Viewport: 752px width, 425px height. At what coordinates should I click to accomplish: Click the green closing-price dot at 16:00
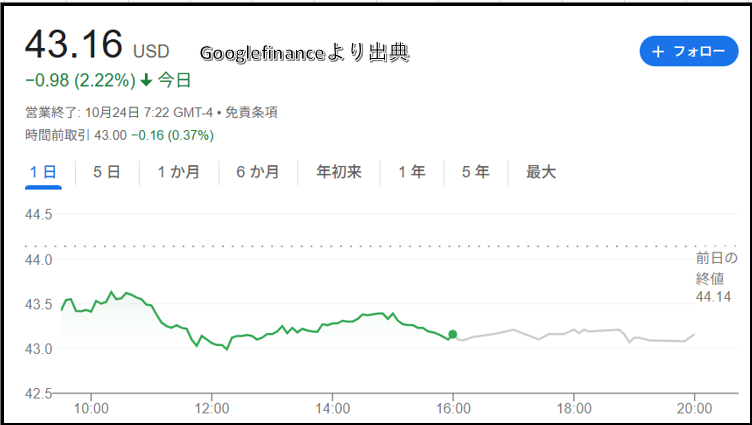click(x=453, y=334)
